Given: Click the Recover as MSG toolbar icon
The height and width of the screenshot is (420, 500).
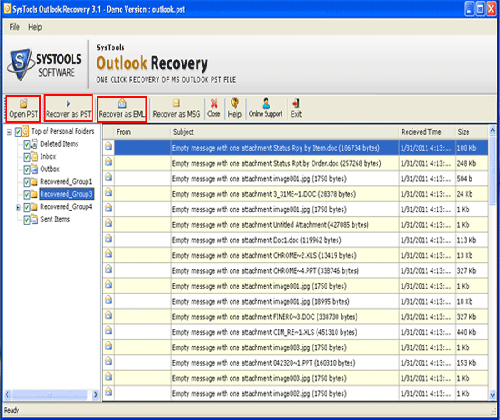Looking at the screenshot, I should tap(176, 103).
